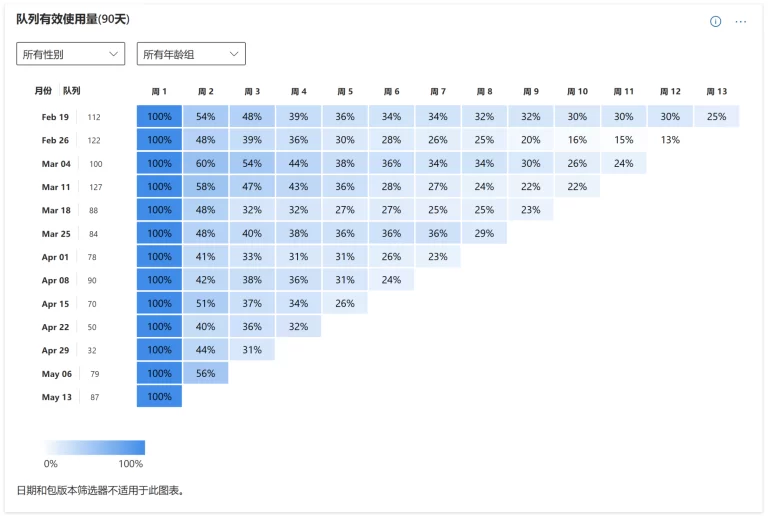Click the info icon in top right
The height and width of the screenshot is (517, 768).
click(x=715, y=22)
